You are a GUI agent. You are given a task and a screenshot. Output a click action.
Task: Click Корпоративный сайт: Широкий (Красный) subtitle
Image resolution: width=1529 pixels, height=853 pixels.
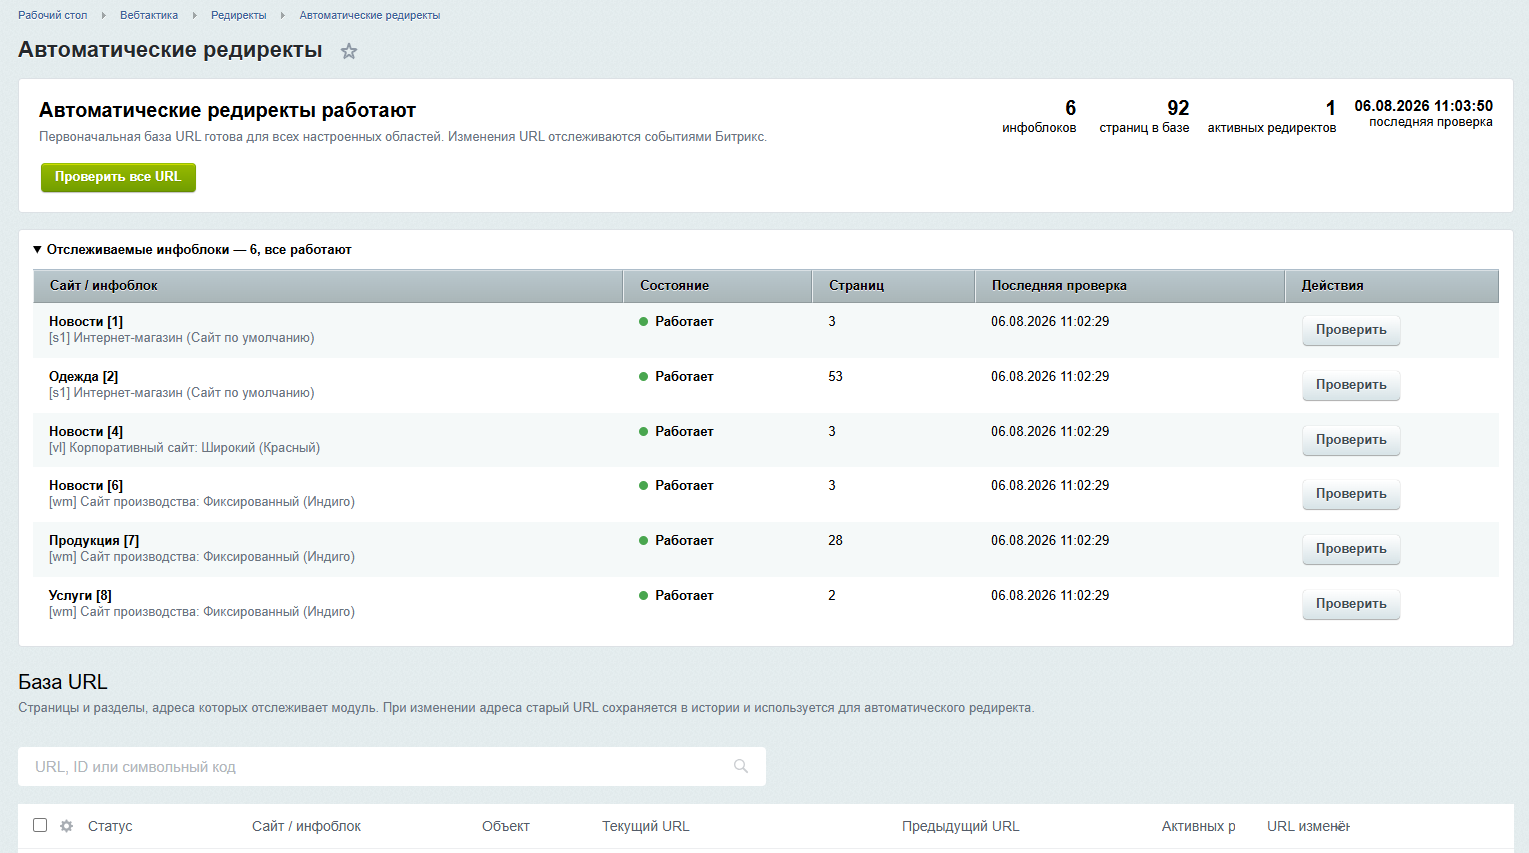point(185,448)
